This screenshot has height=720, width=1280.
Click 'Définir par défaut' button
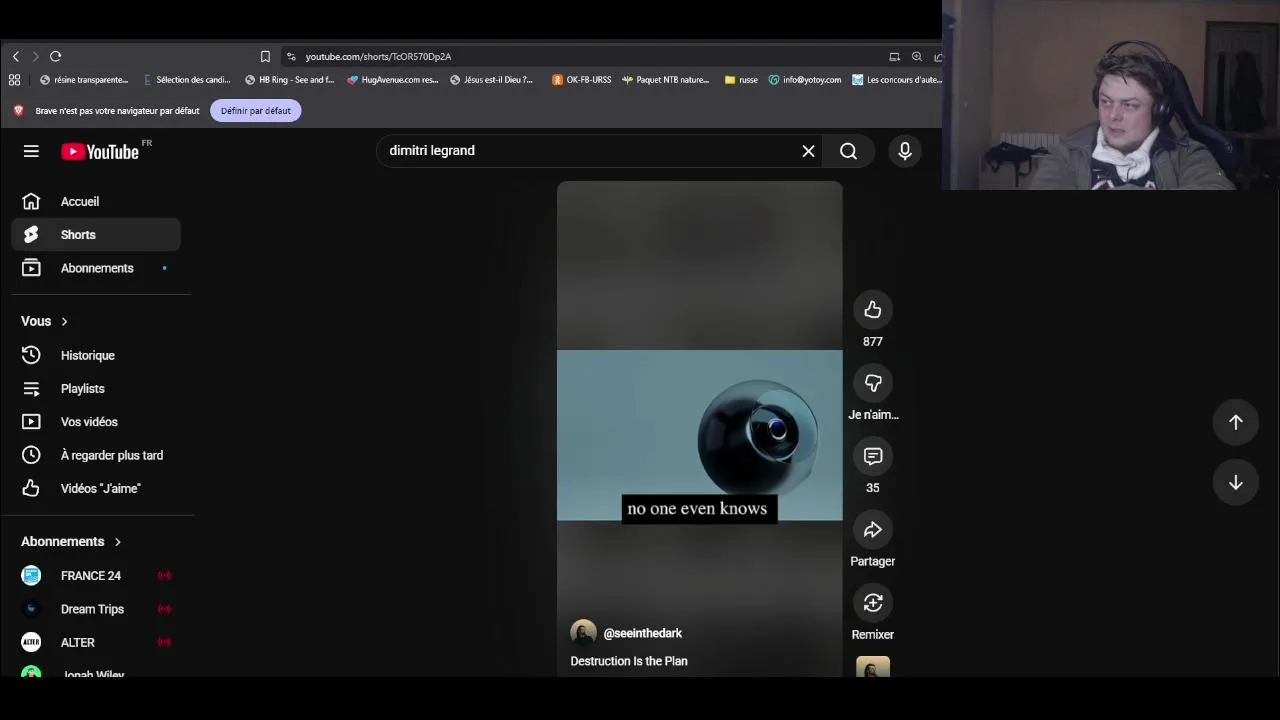point(256,111)
